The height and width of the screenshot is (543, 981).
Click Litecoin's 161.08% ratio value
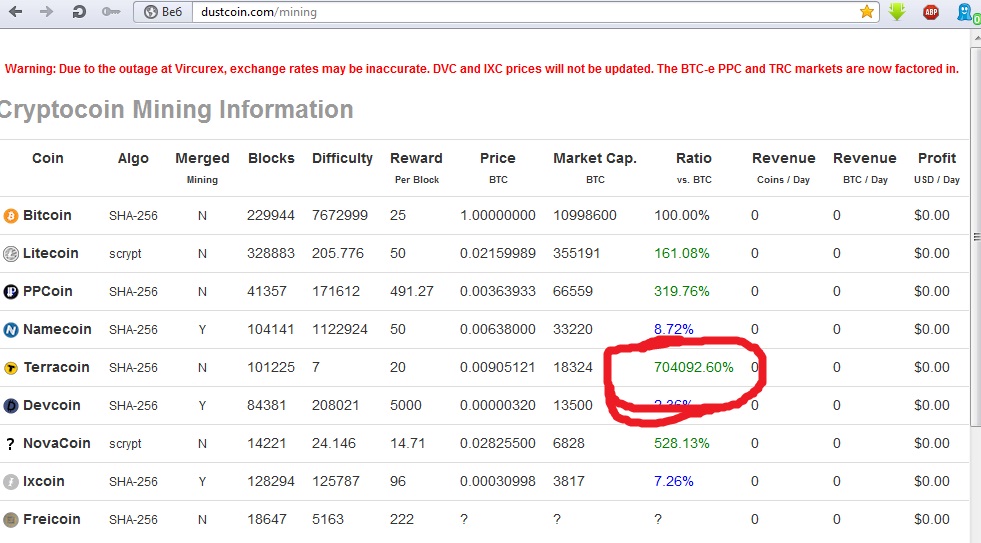tap(681, 253)
